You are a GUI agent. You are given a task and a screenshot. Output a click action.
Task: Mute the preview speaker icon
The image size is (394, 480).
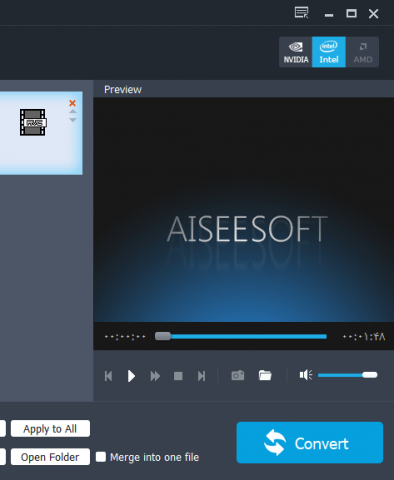pos(306,375)
